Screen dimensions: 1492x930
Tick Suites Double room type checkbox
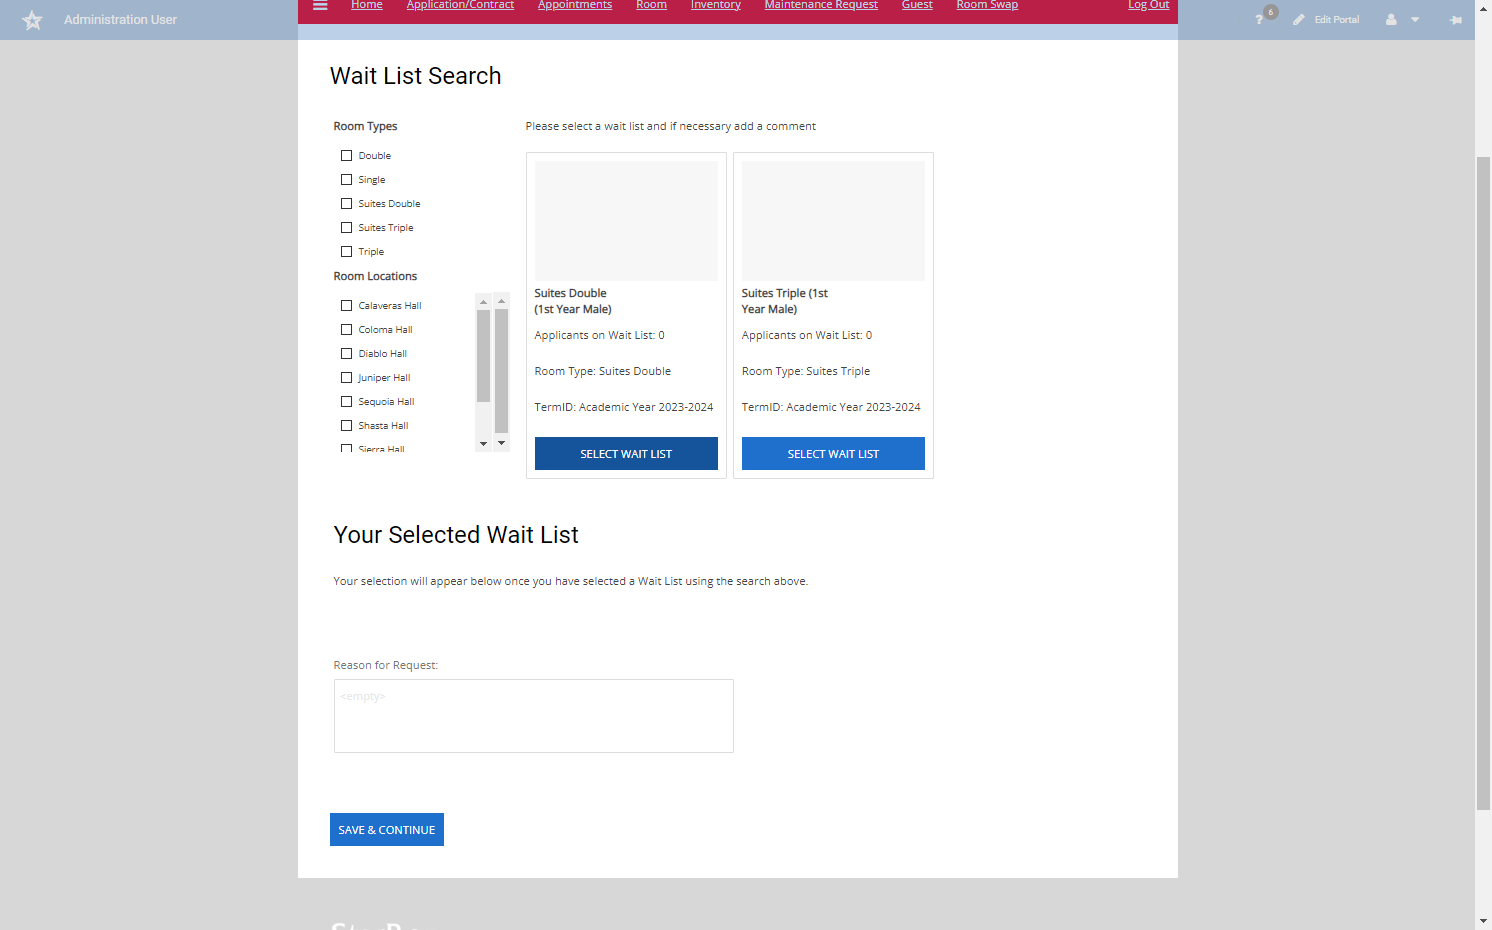pos(346,204)
